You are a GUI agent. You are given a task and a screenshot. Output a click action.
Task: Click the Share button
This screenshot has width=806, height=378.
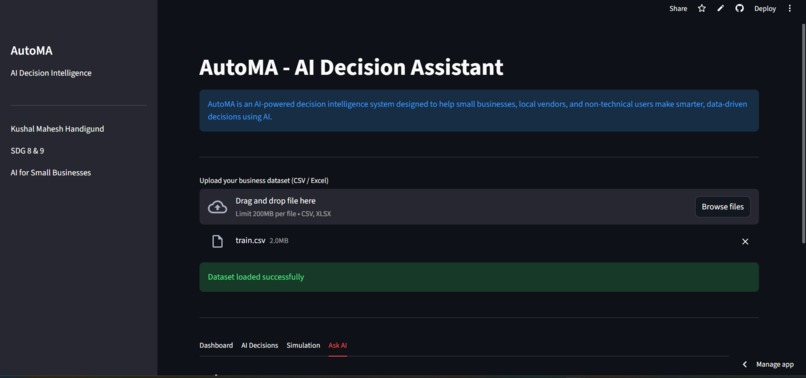pyautogui.click(x=678, y=8)
